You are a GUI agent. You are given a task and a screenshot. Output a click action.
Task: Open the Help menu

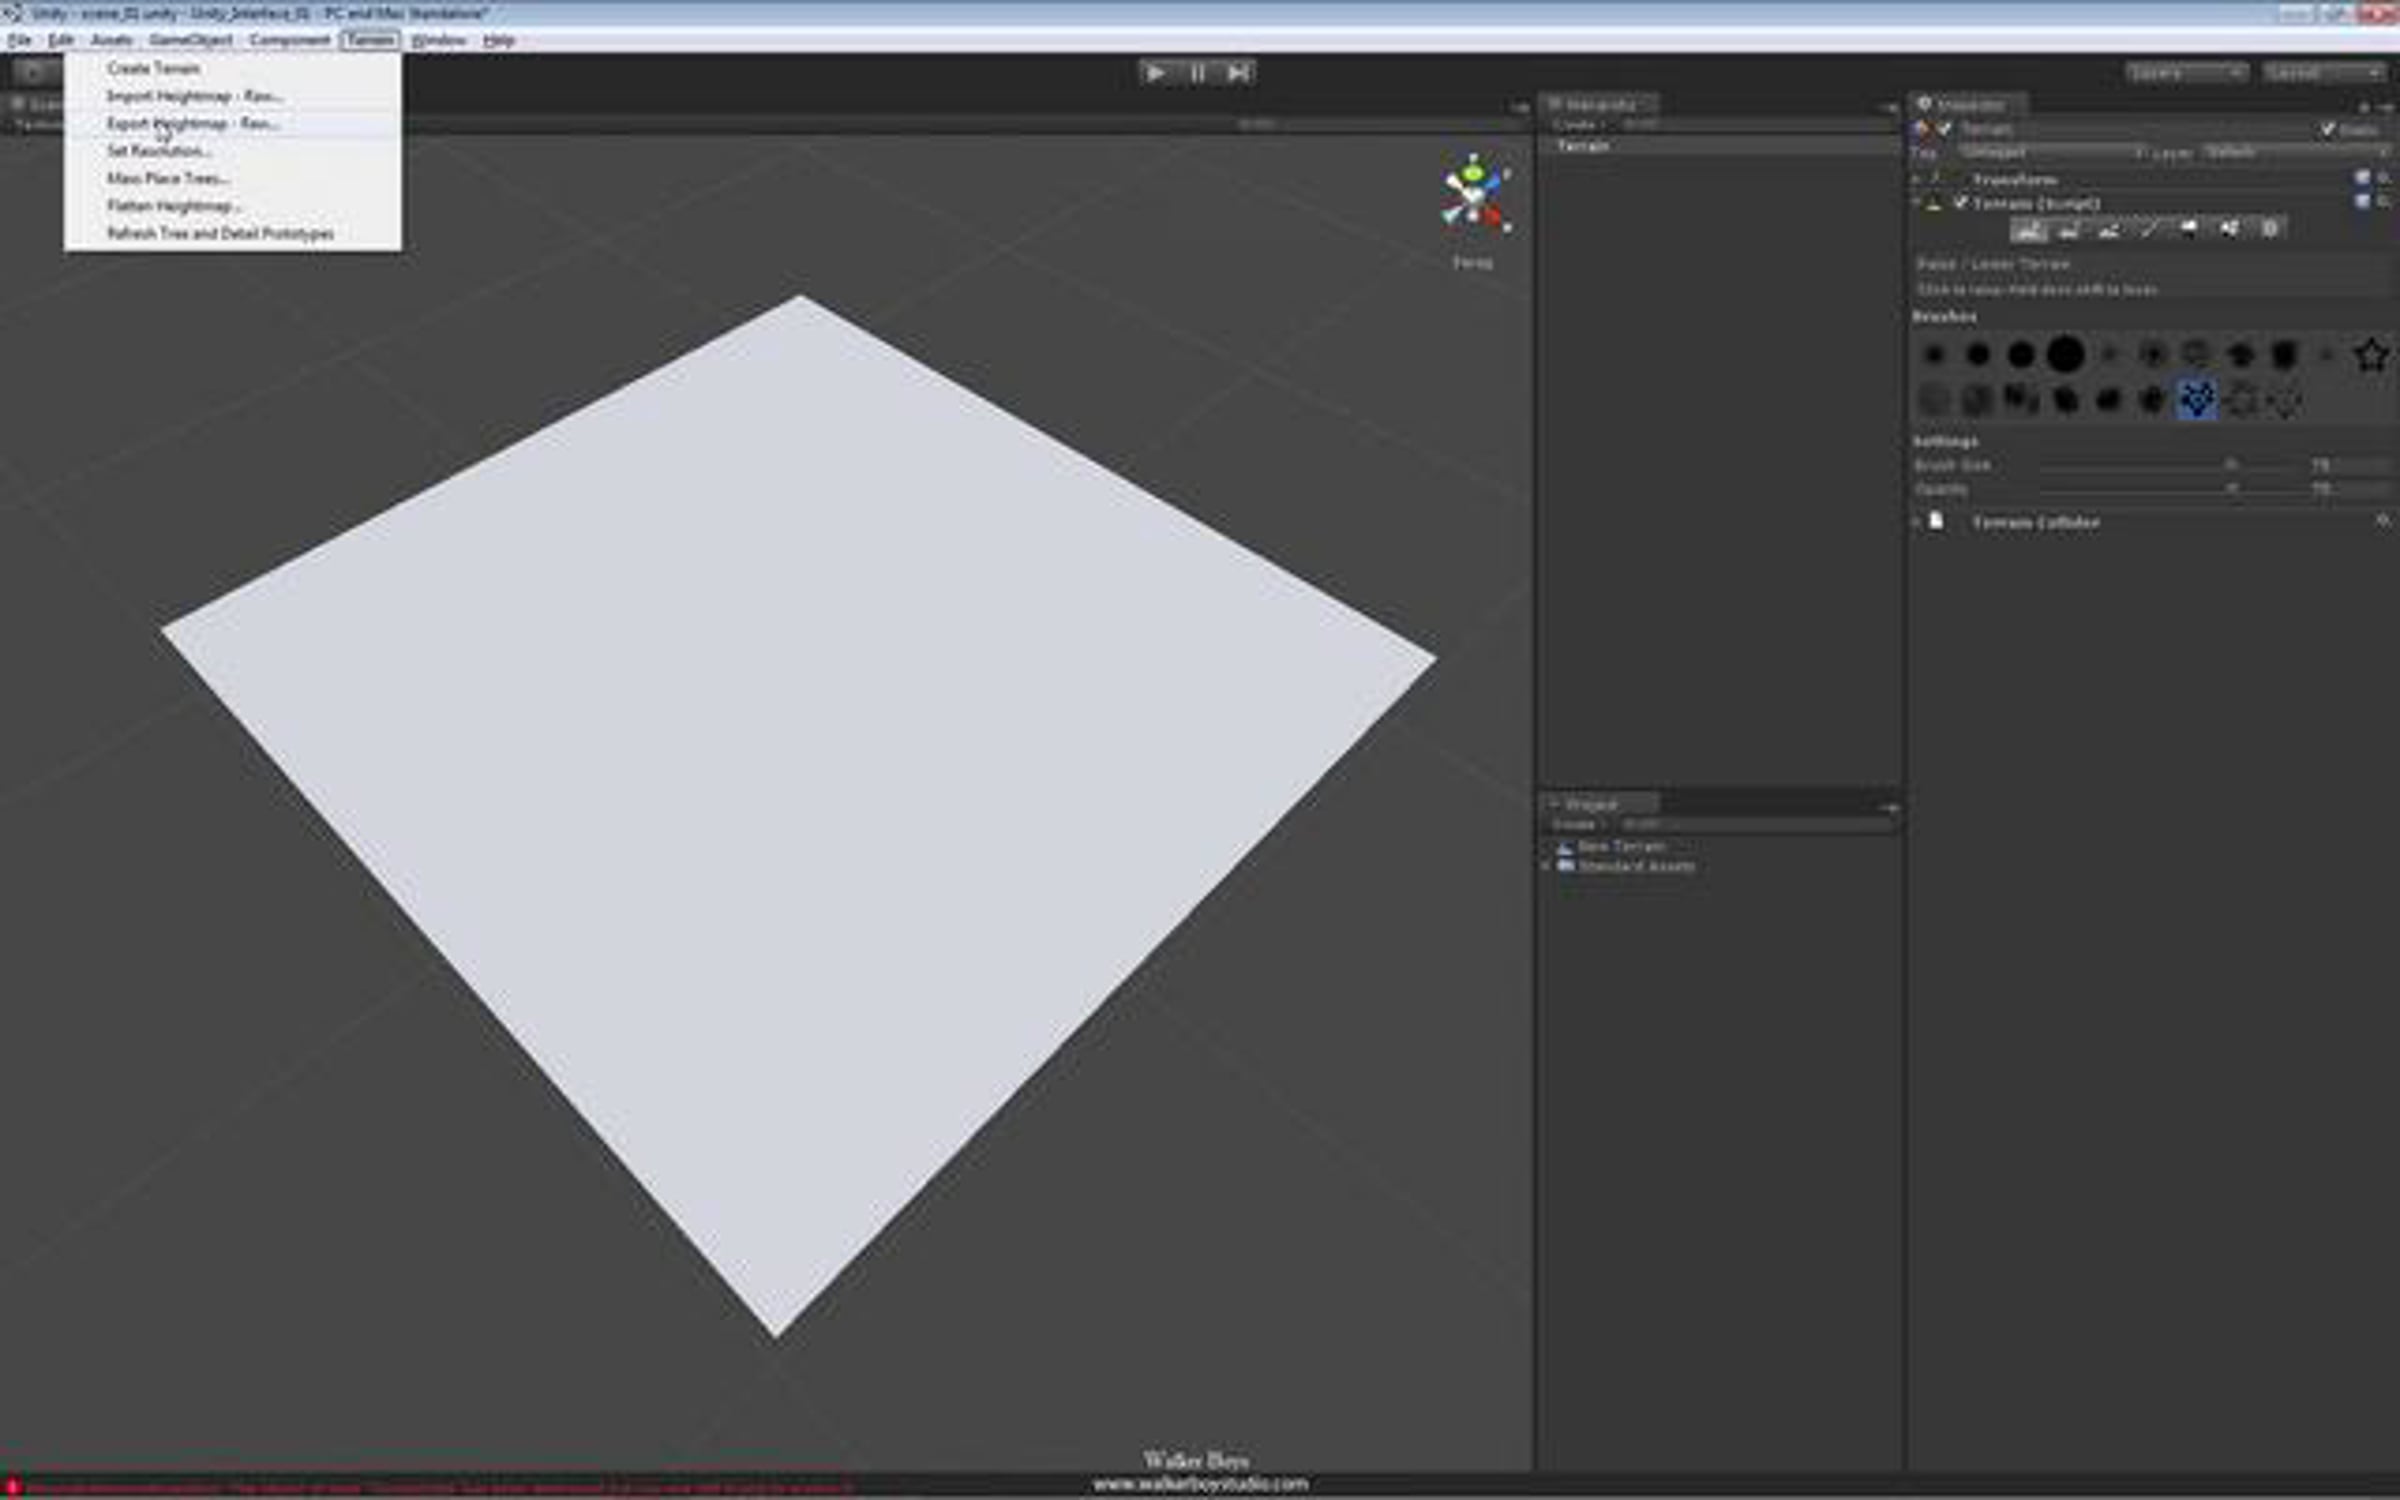[x=498, y=40]
